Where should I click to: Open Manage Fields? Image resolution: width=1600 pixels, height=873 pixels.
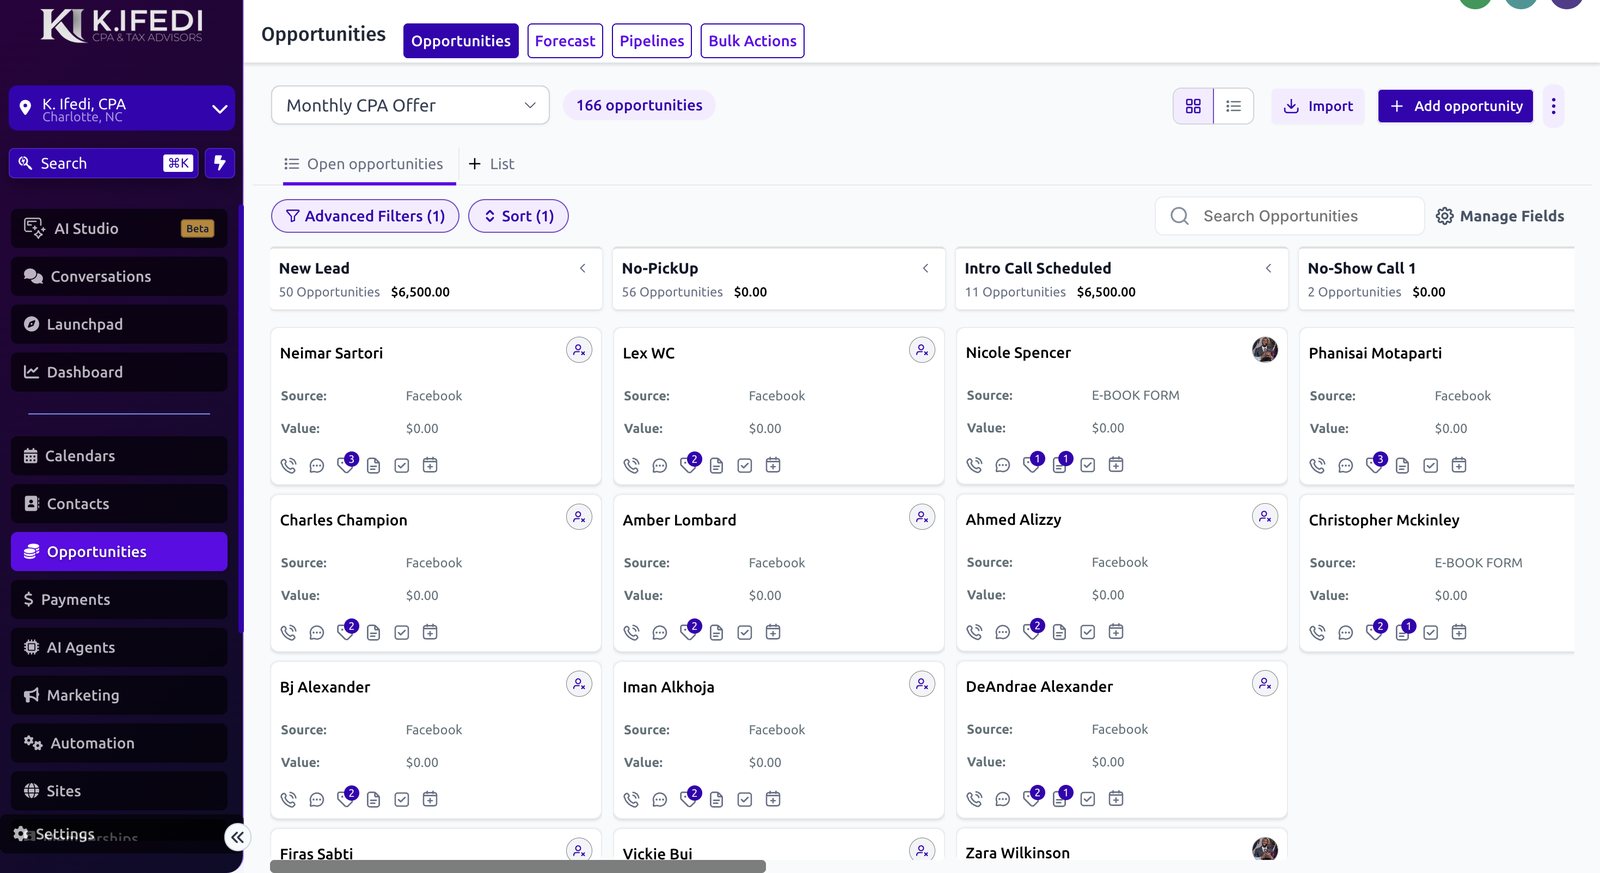point(1500,216)
